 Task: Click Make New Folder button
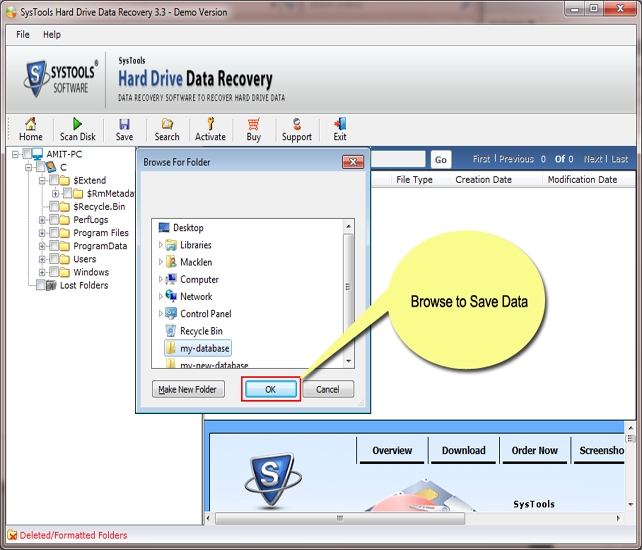click(188, 389)
